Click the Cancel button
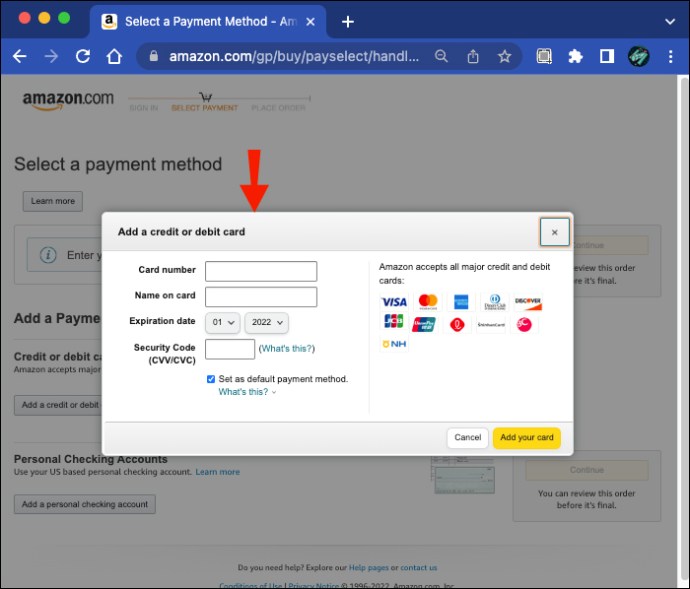Viewport: 690px width, 589px height. [467, 438]
